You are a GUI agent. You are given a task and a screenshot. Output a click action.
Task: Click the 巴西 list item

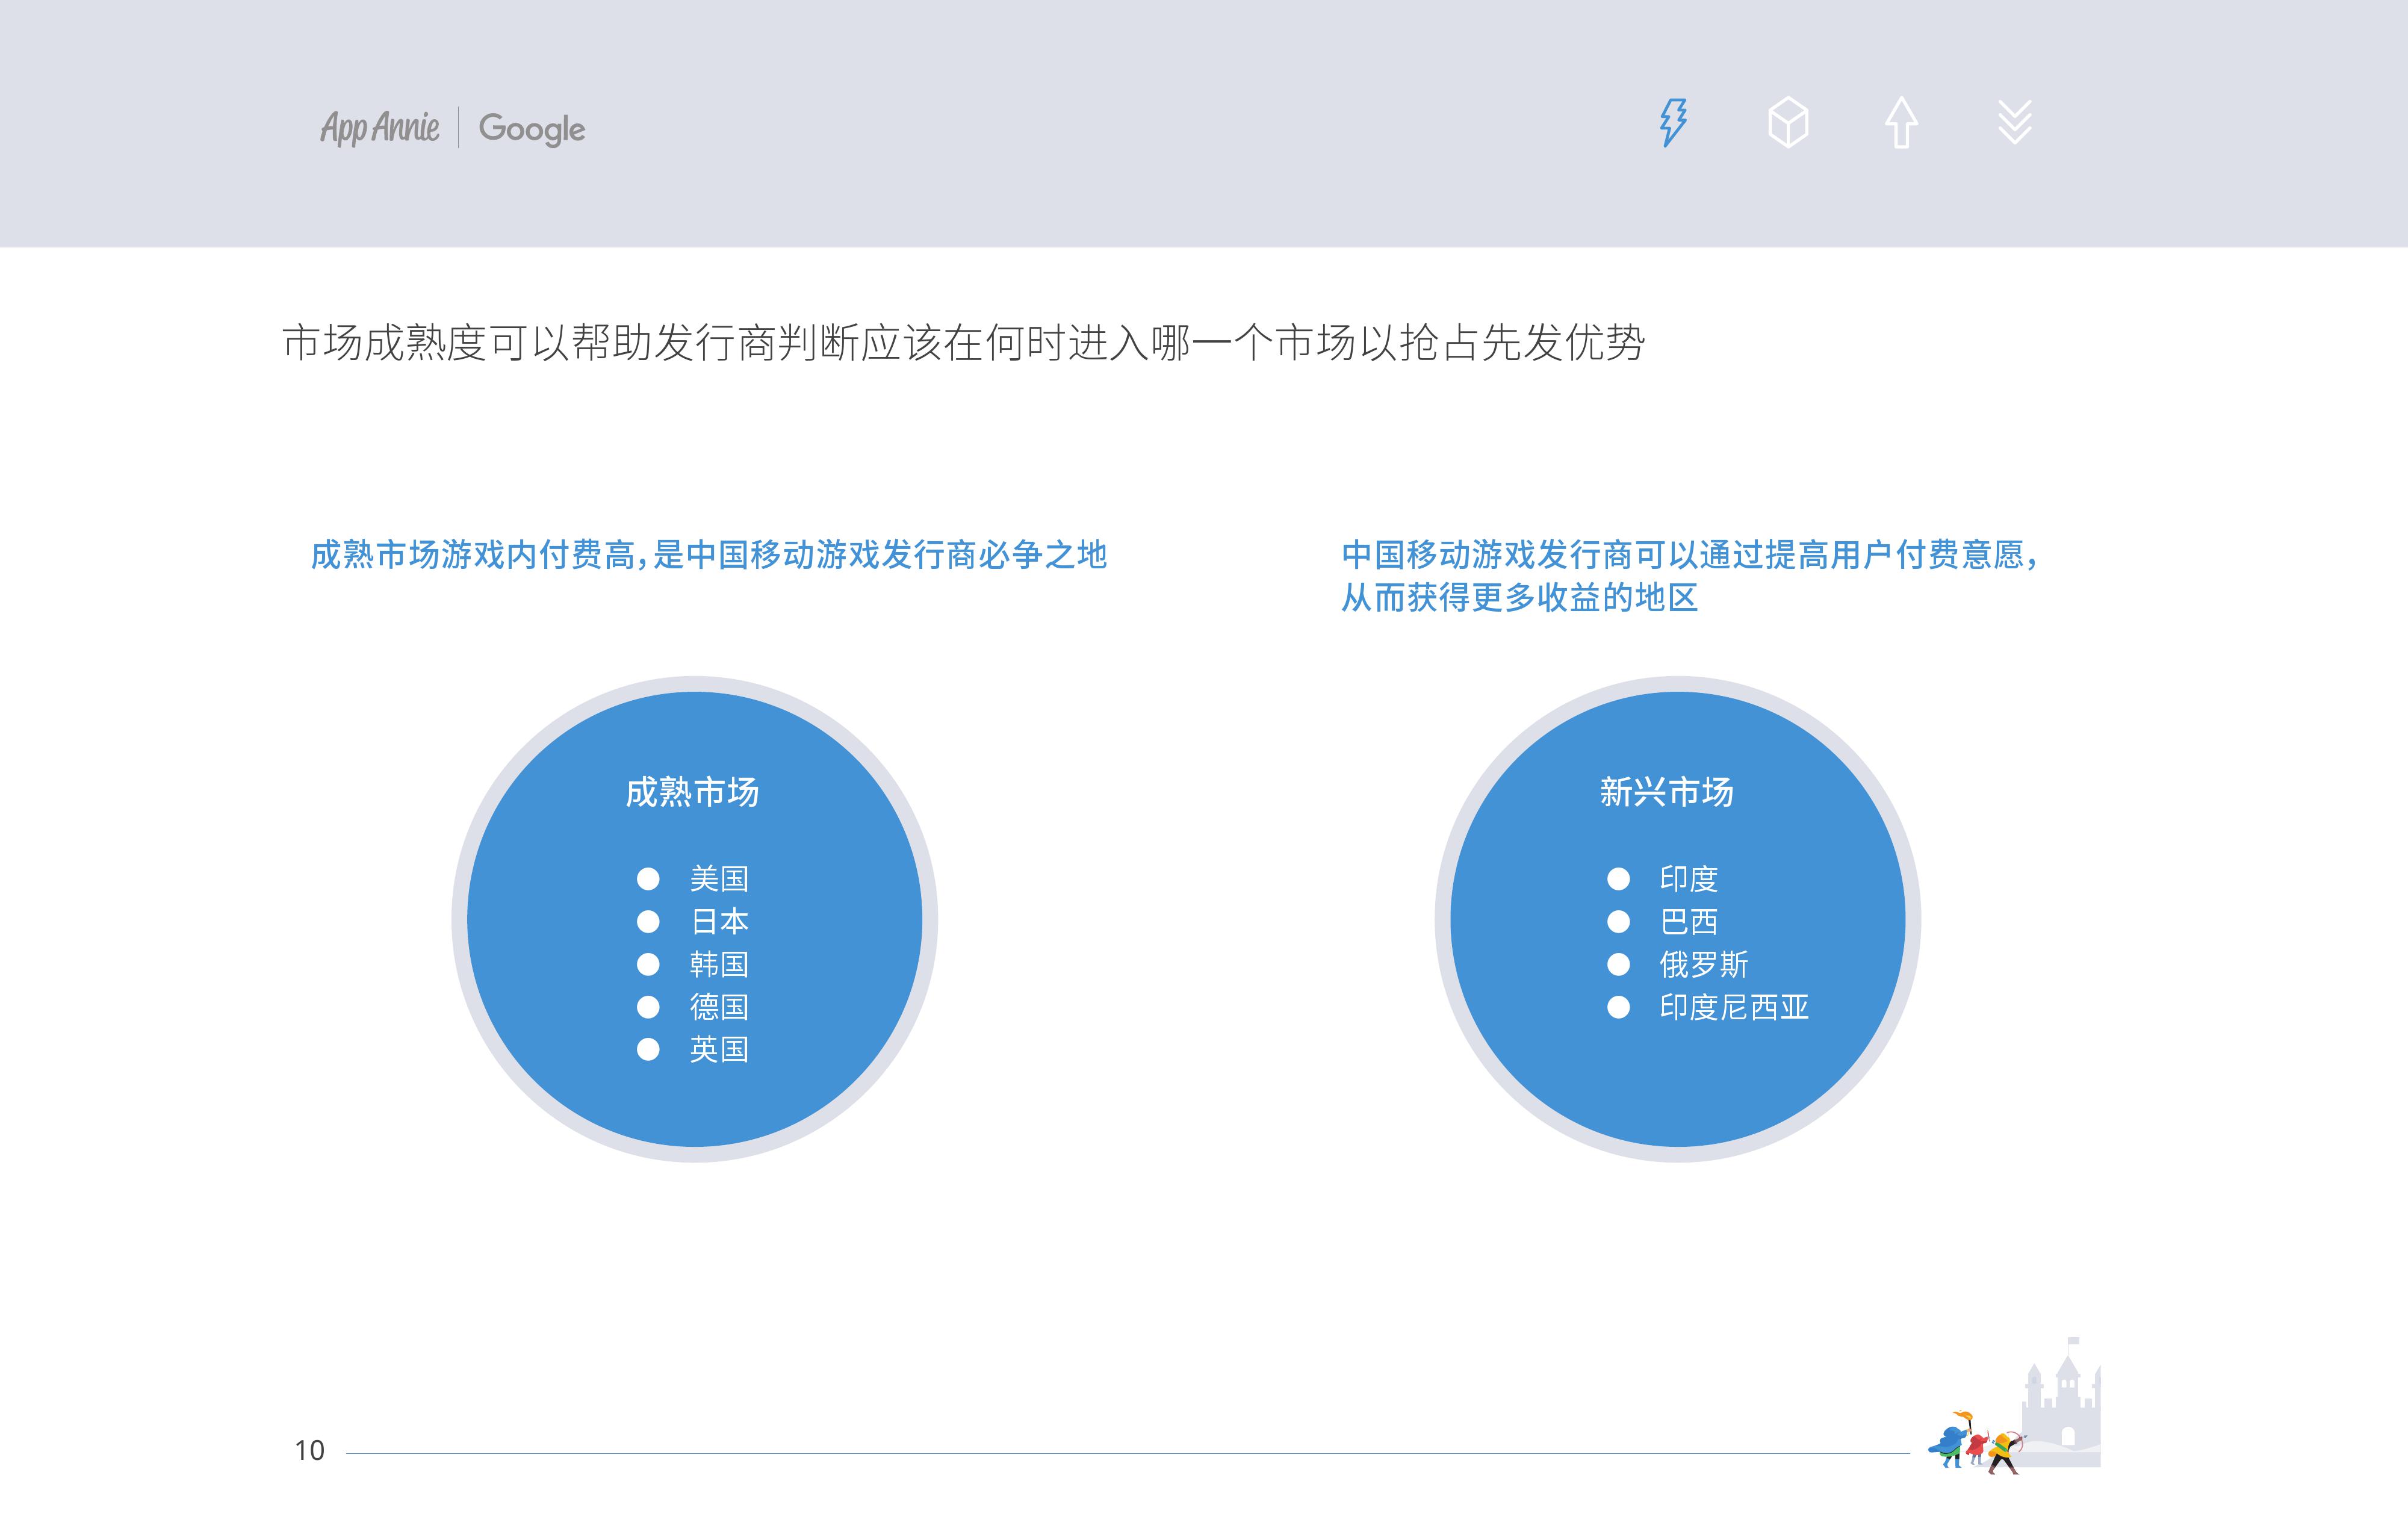[1688, 921]
